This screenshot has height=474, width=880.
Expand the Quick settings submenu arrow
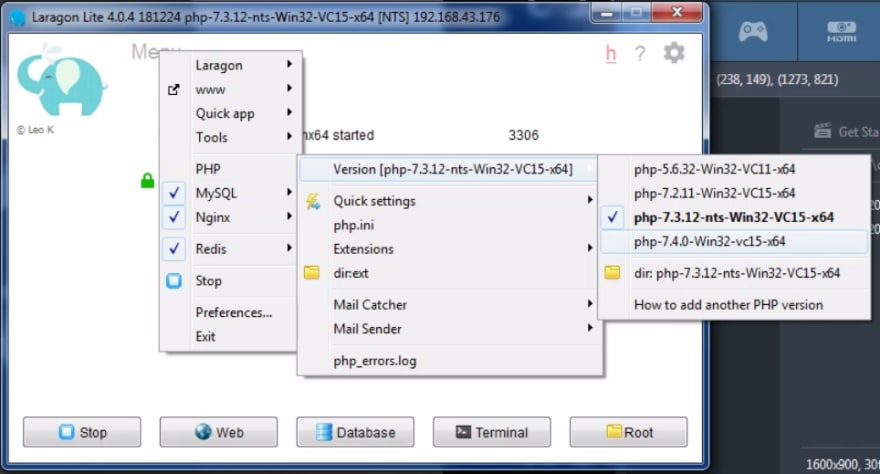[590, 200]
